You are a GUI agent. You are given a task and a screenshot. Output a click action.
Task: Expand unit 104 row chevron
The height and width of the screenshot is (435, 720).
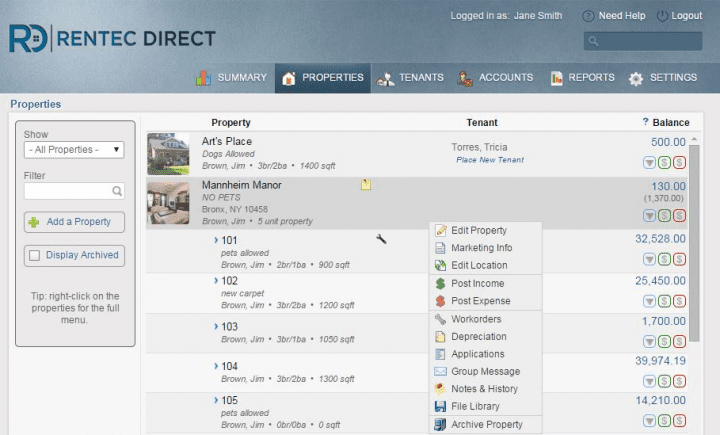215,367
